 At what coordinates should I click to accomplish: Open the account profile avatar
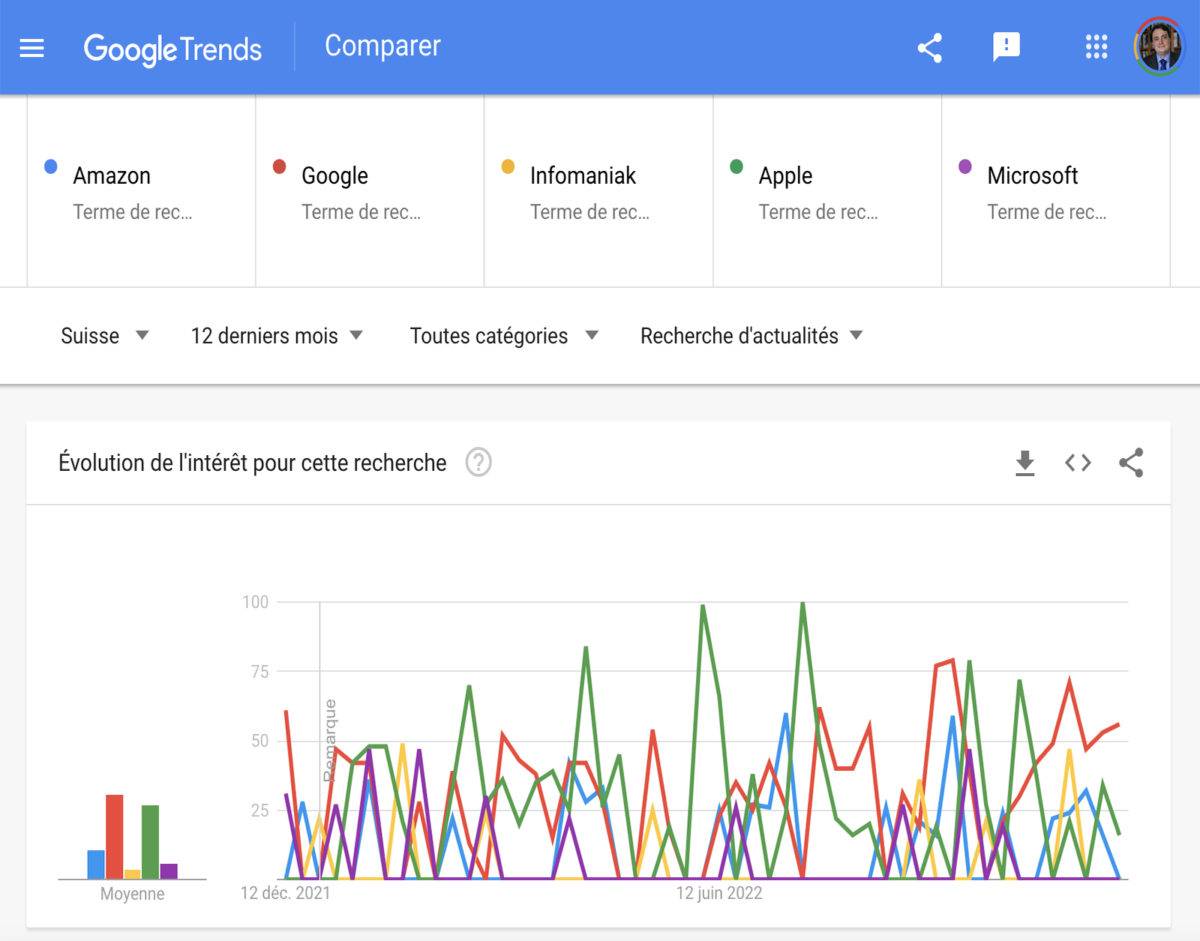(1158, 47)
